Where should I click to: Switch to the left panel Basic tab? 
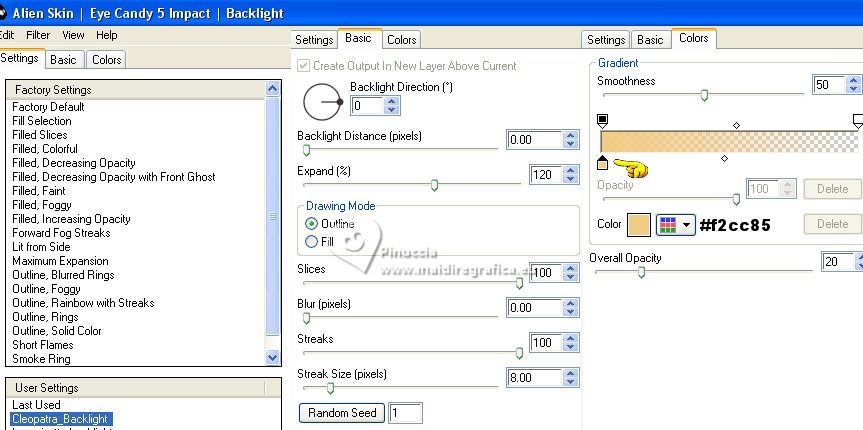pyautogui.click(x=63, y=59)
